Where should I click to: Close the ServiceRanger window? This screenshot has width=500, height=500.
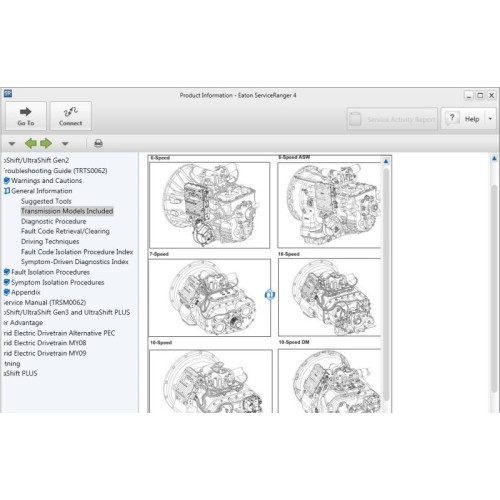[491, 96]
